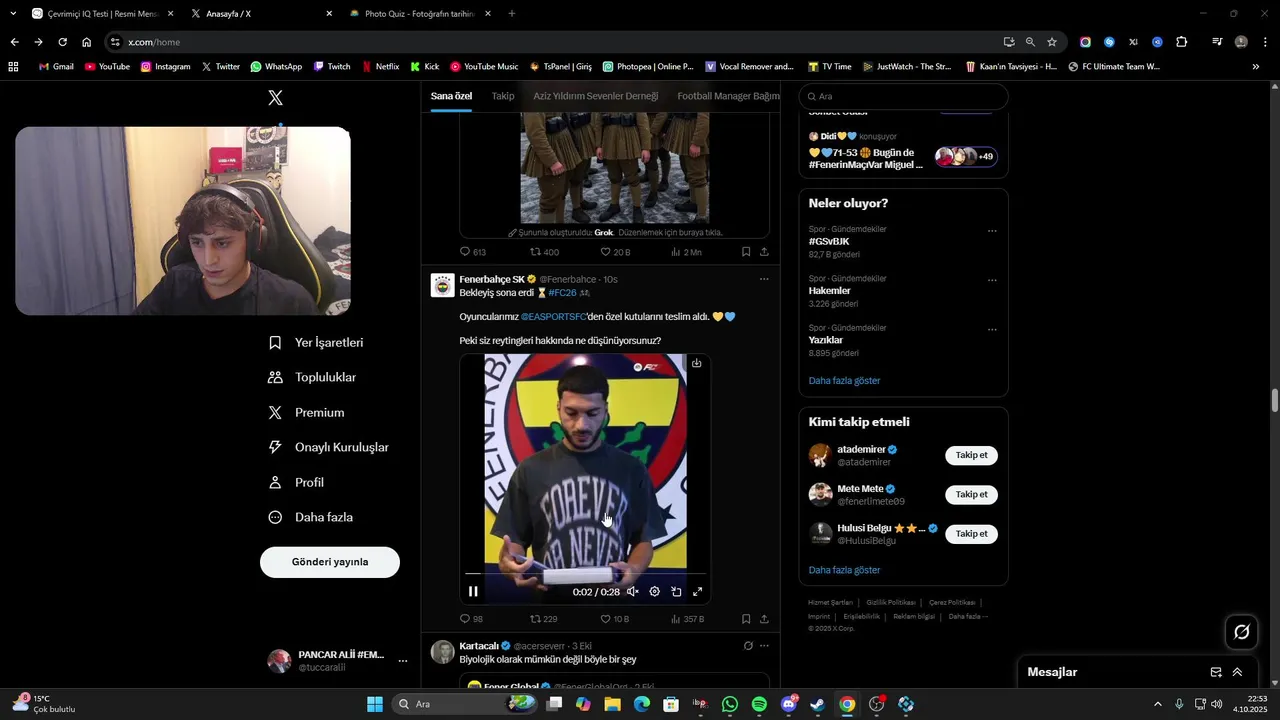Open @EASPORTSFC mention link

[x=553, y=317]
